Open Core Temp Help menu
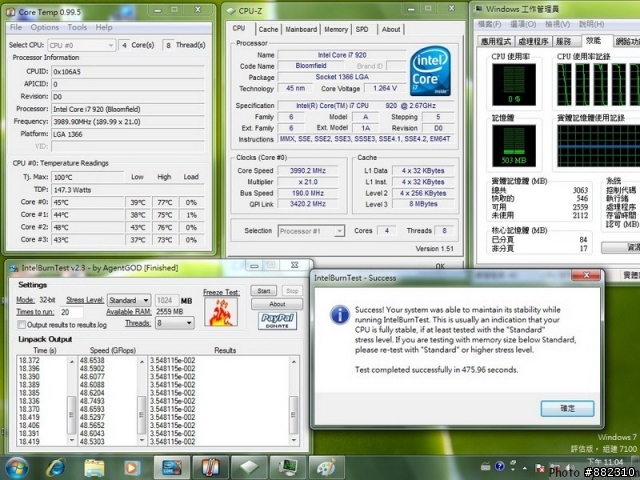640x480 pixels. [104, 27]
